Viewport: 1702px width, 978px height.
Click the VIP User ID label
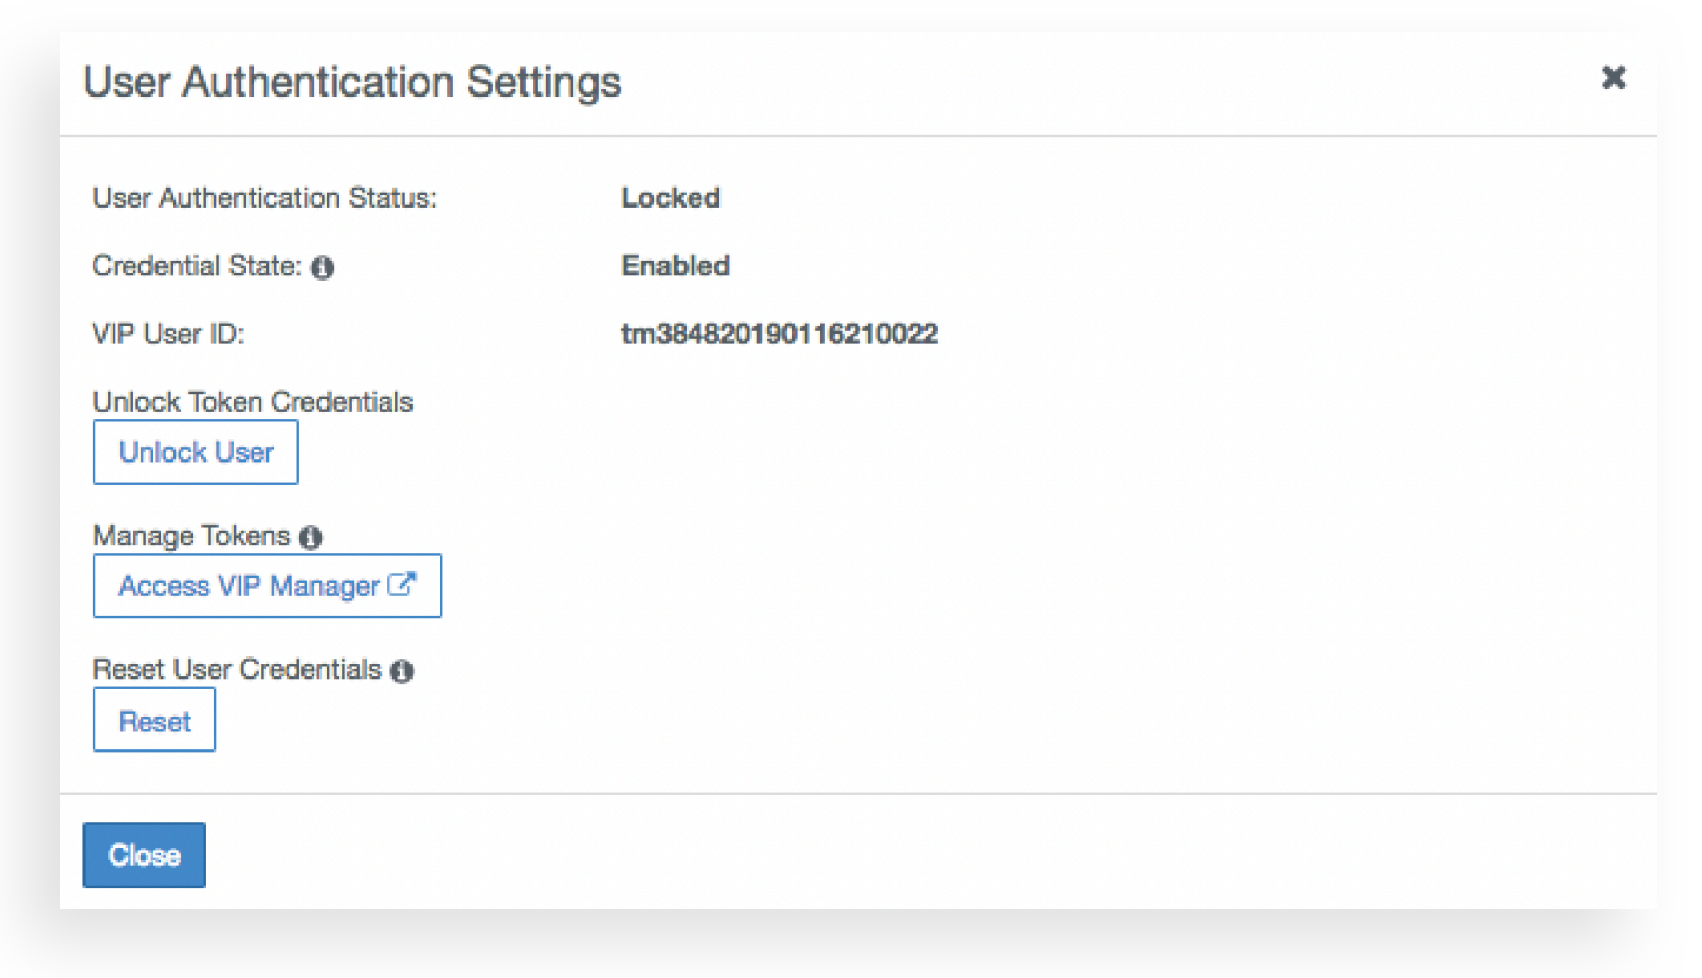(x=168, y=333)
